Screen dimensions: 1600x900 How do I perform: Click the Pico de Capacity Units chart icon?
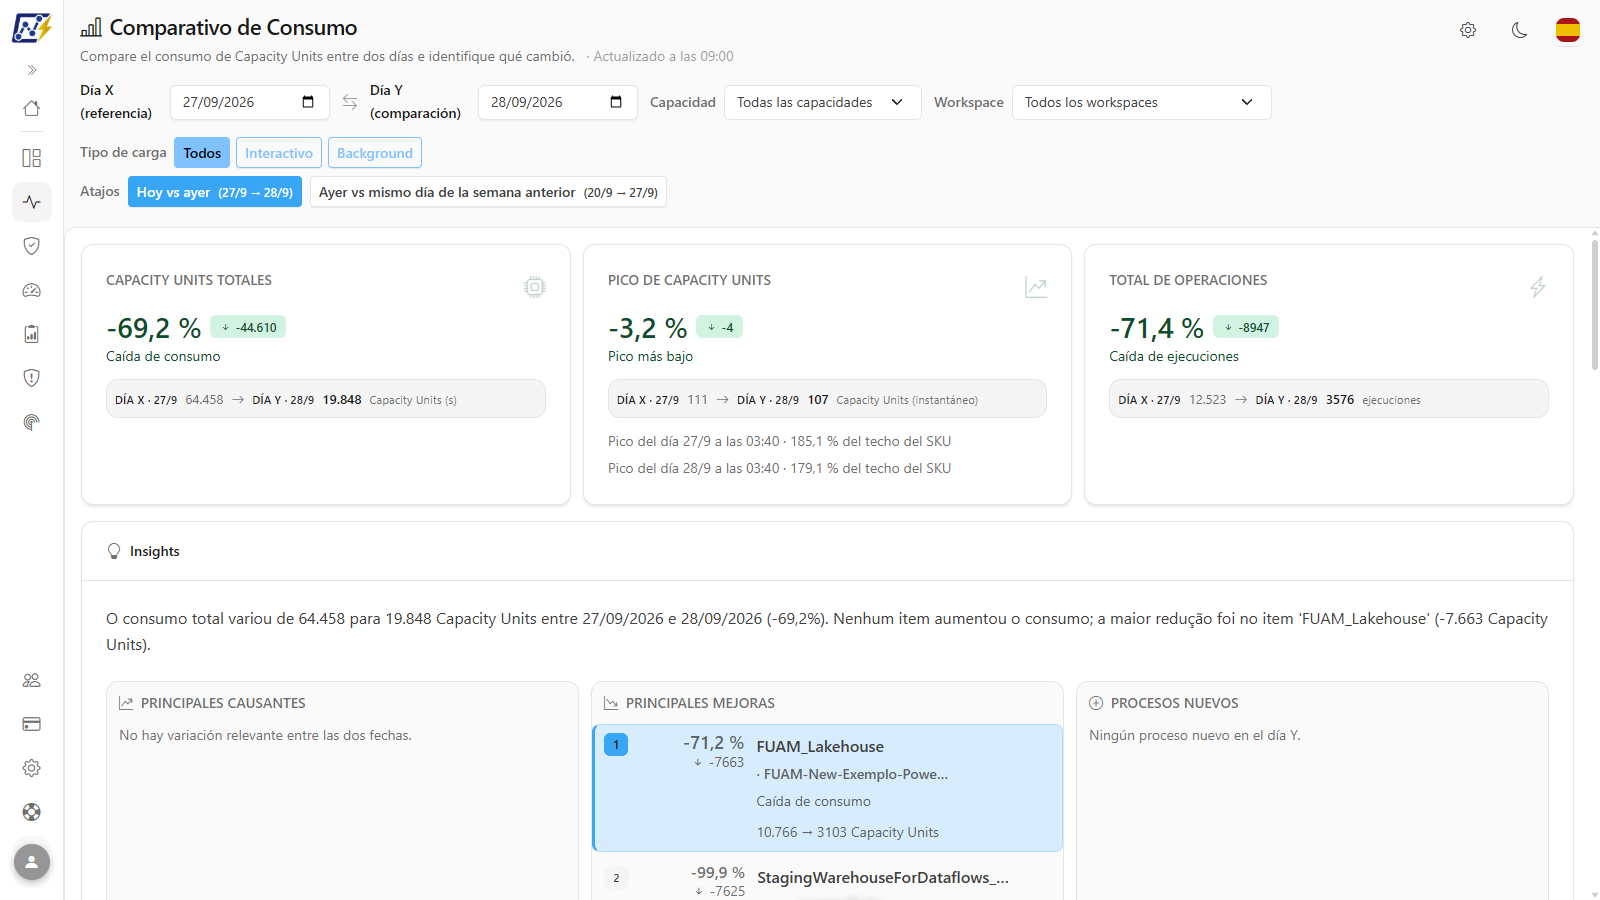(1036, 287)
